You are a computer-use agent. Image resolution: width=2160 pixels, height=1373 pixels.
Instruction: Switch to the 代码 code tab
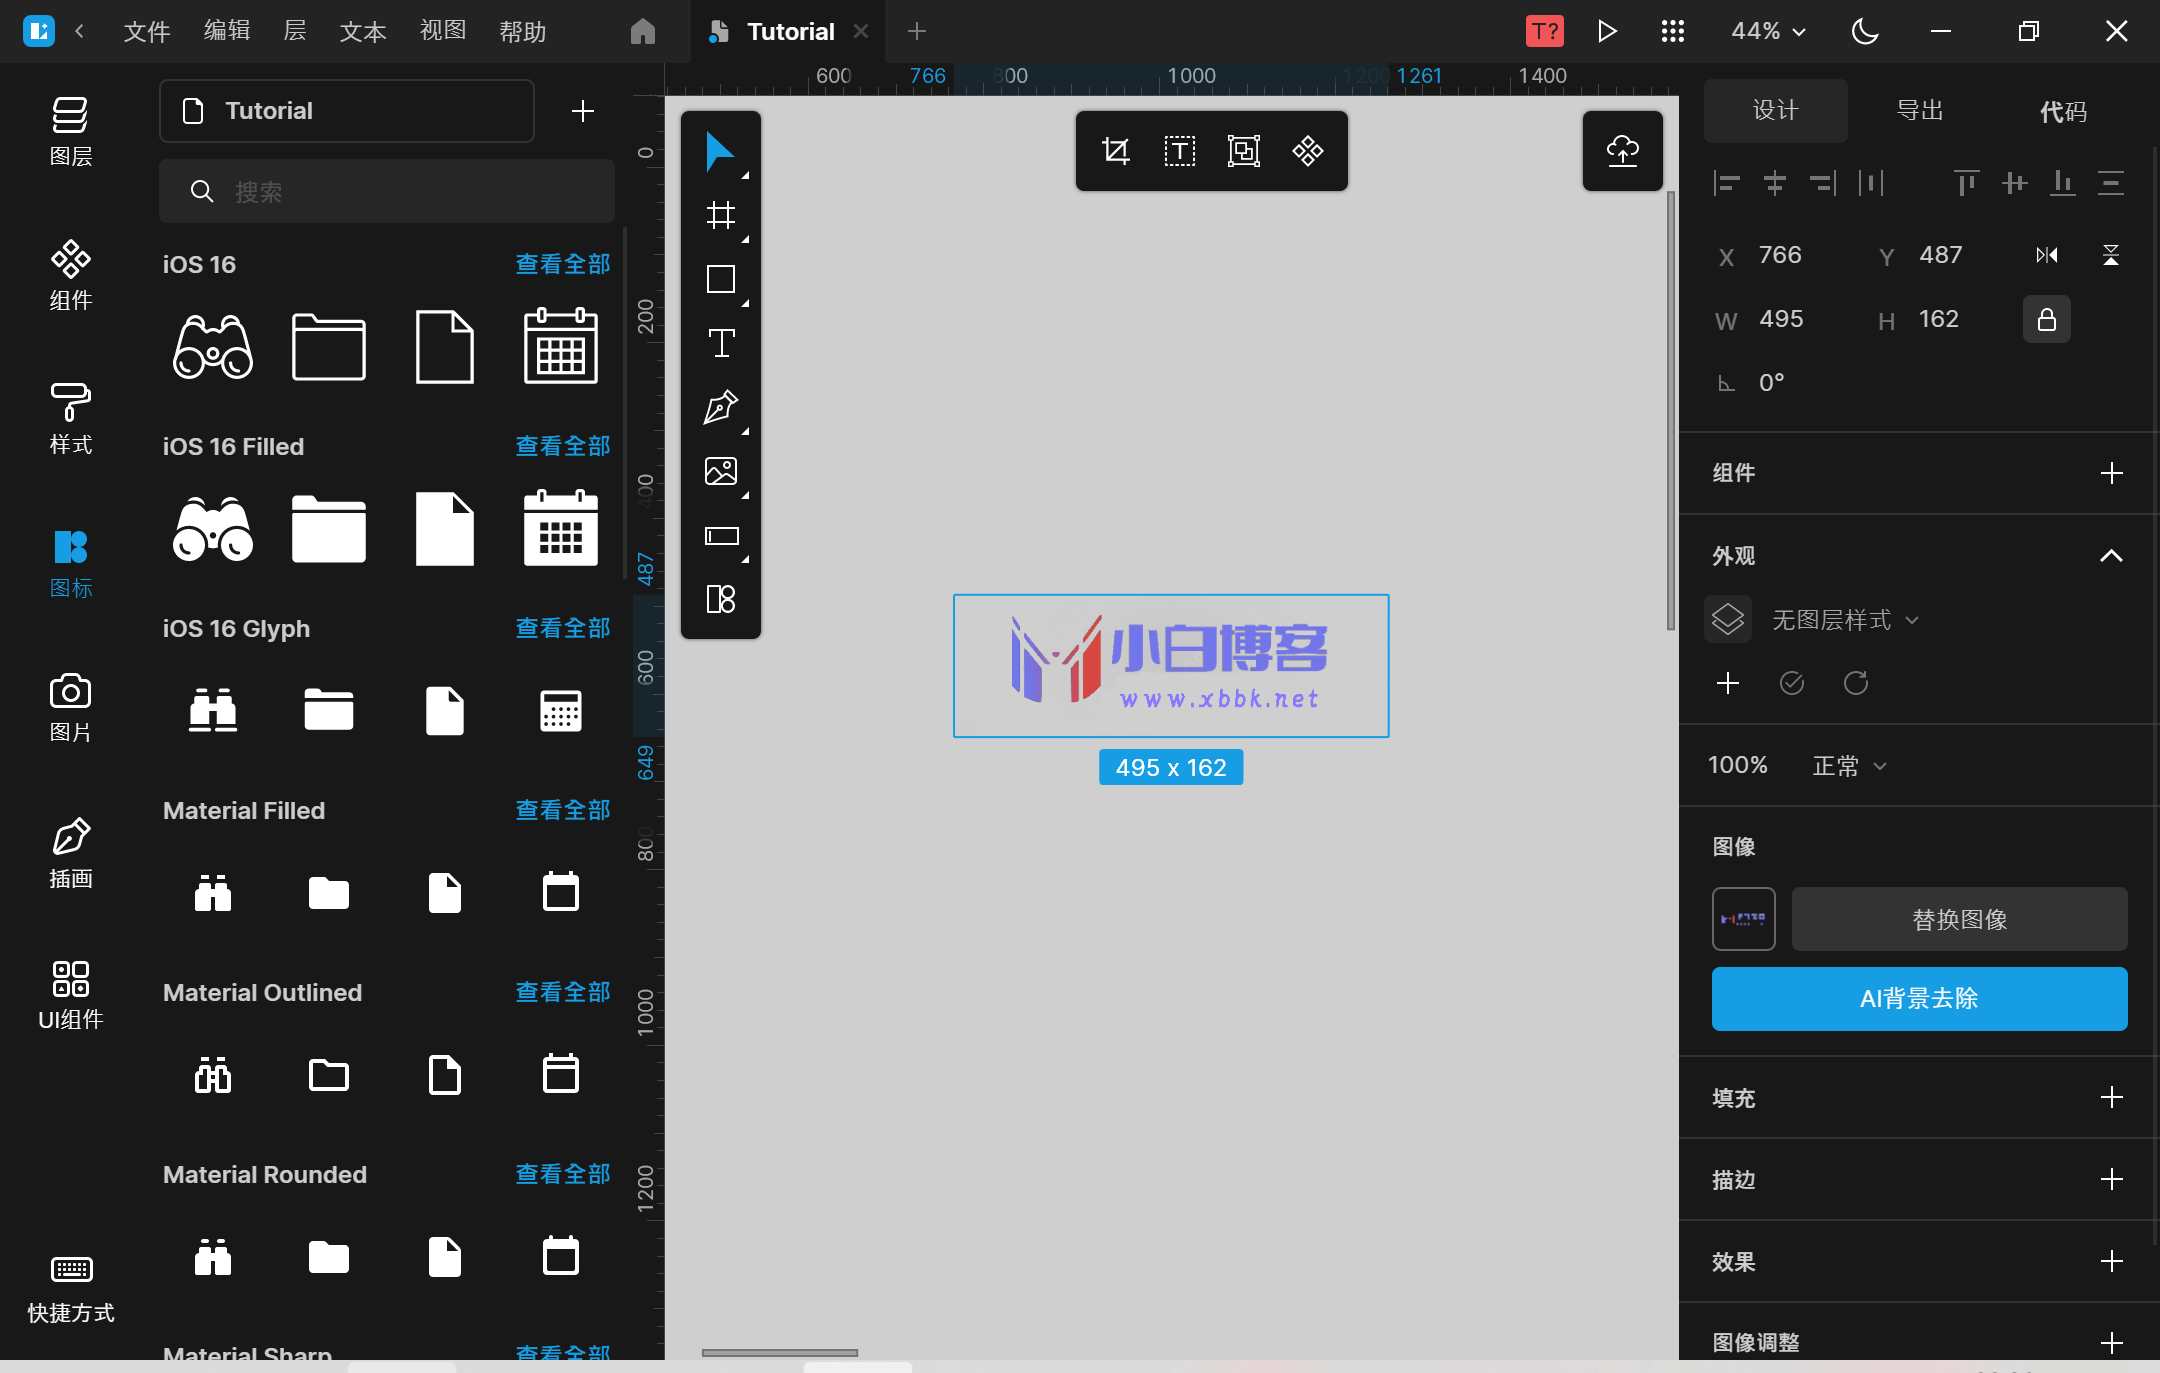[2063, 110]
